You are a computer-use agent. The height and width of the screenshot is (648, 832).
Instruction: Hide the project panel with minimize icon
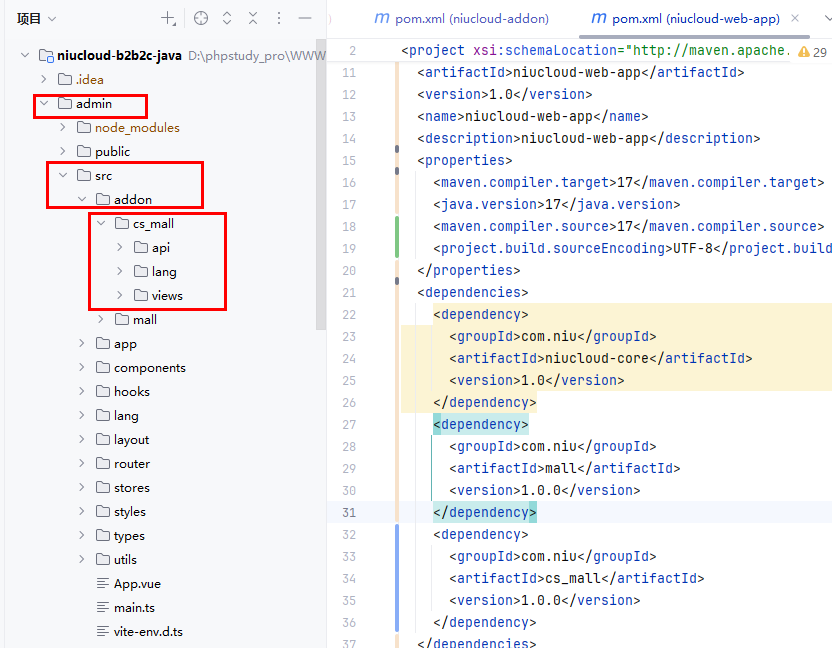click(x=305, y=18)
